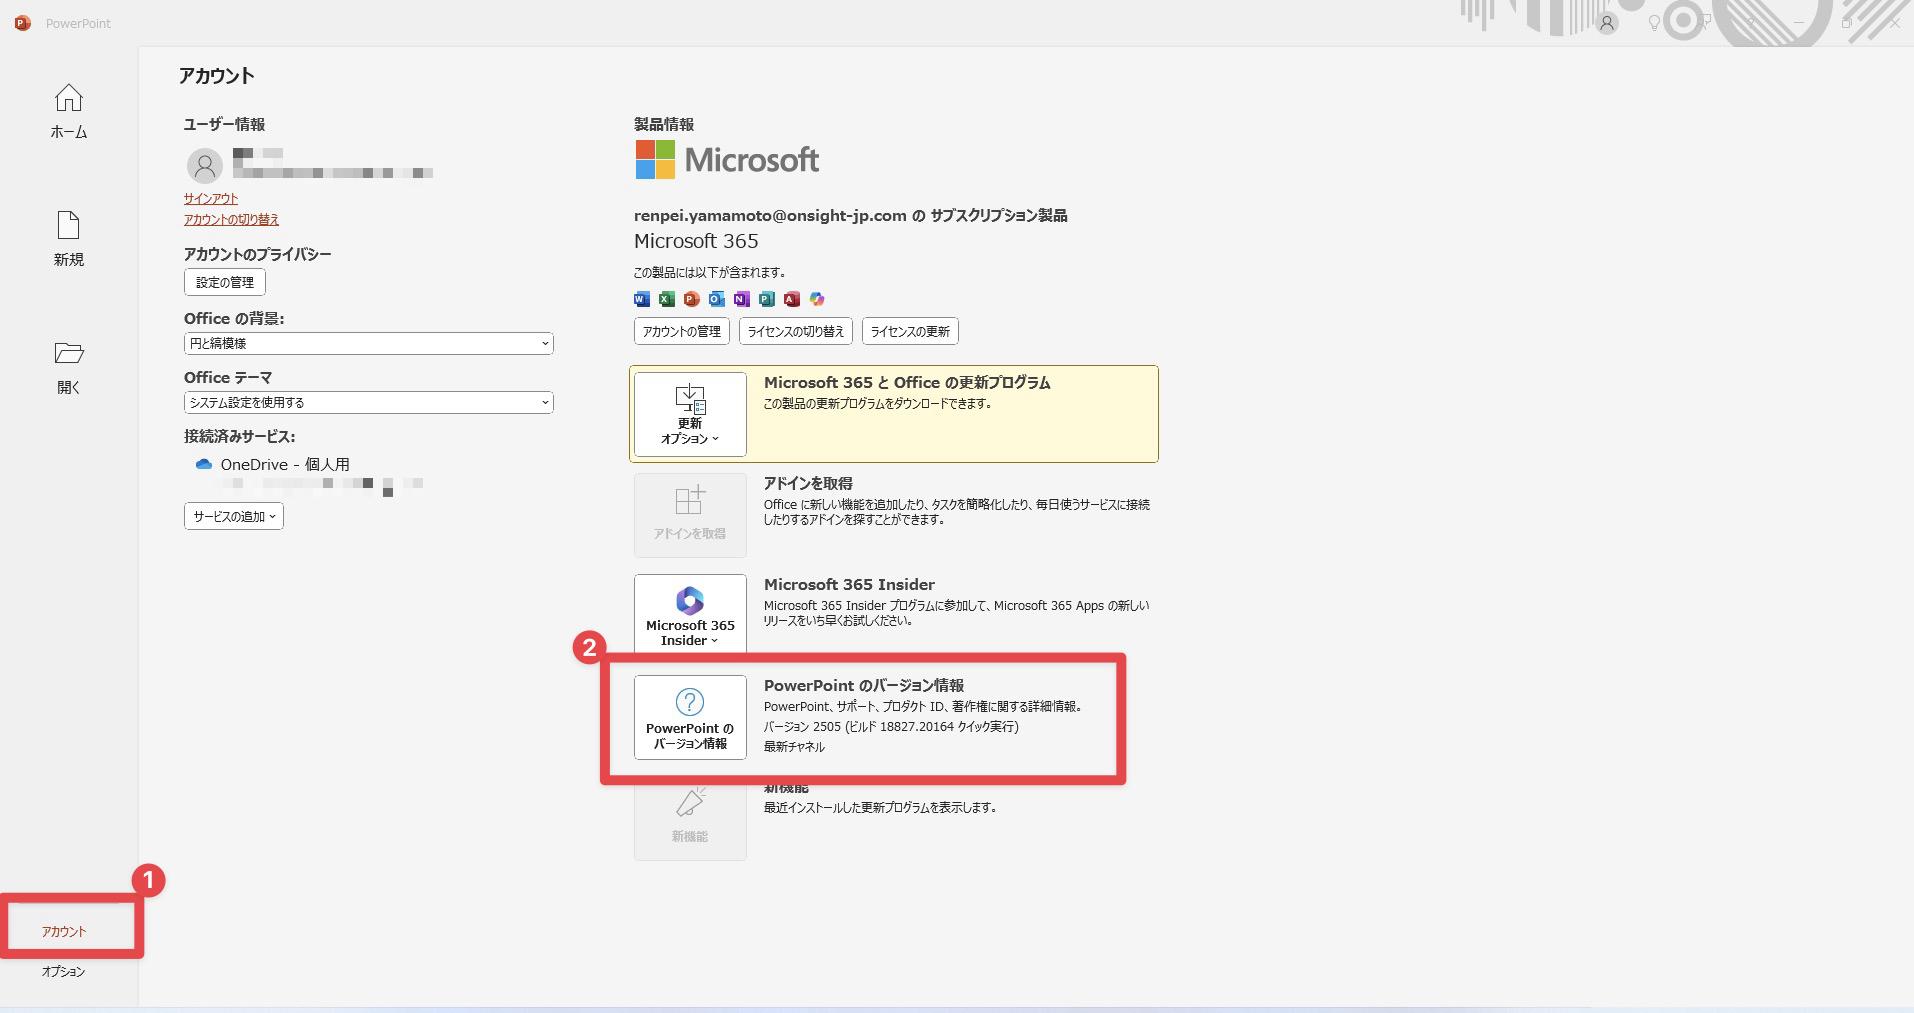Click the Microsoft 365 Insider heading text
The height and width of the screenshot is (1013, 1914).
849,584
